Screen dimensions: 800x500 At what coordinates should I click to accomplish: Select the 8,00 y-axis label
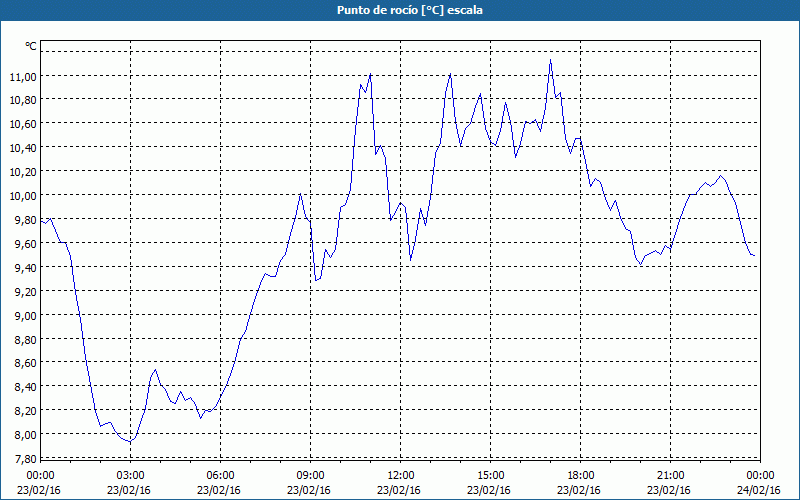point(23,434)
